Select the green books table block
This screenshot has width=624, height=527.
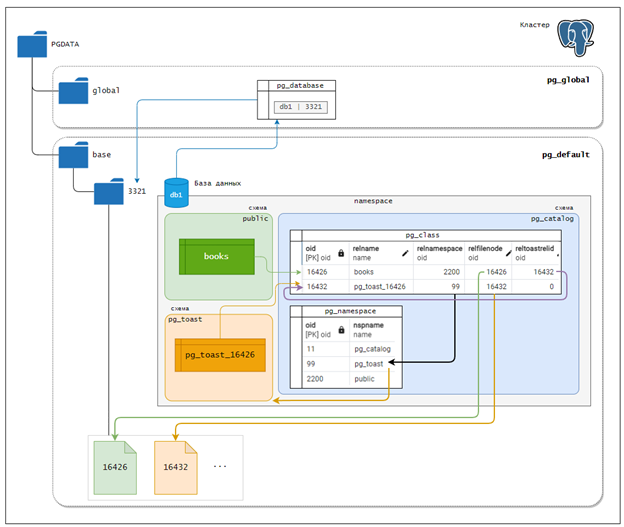pos(217,257)
